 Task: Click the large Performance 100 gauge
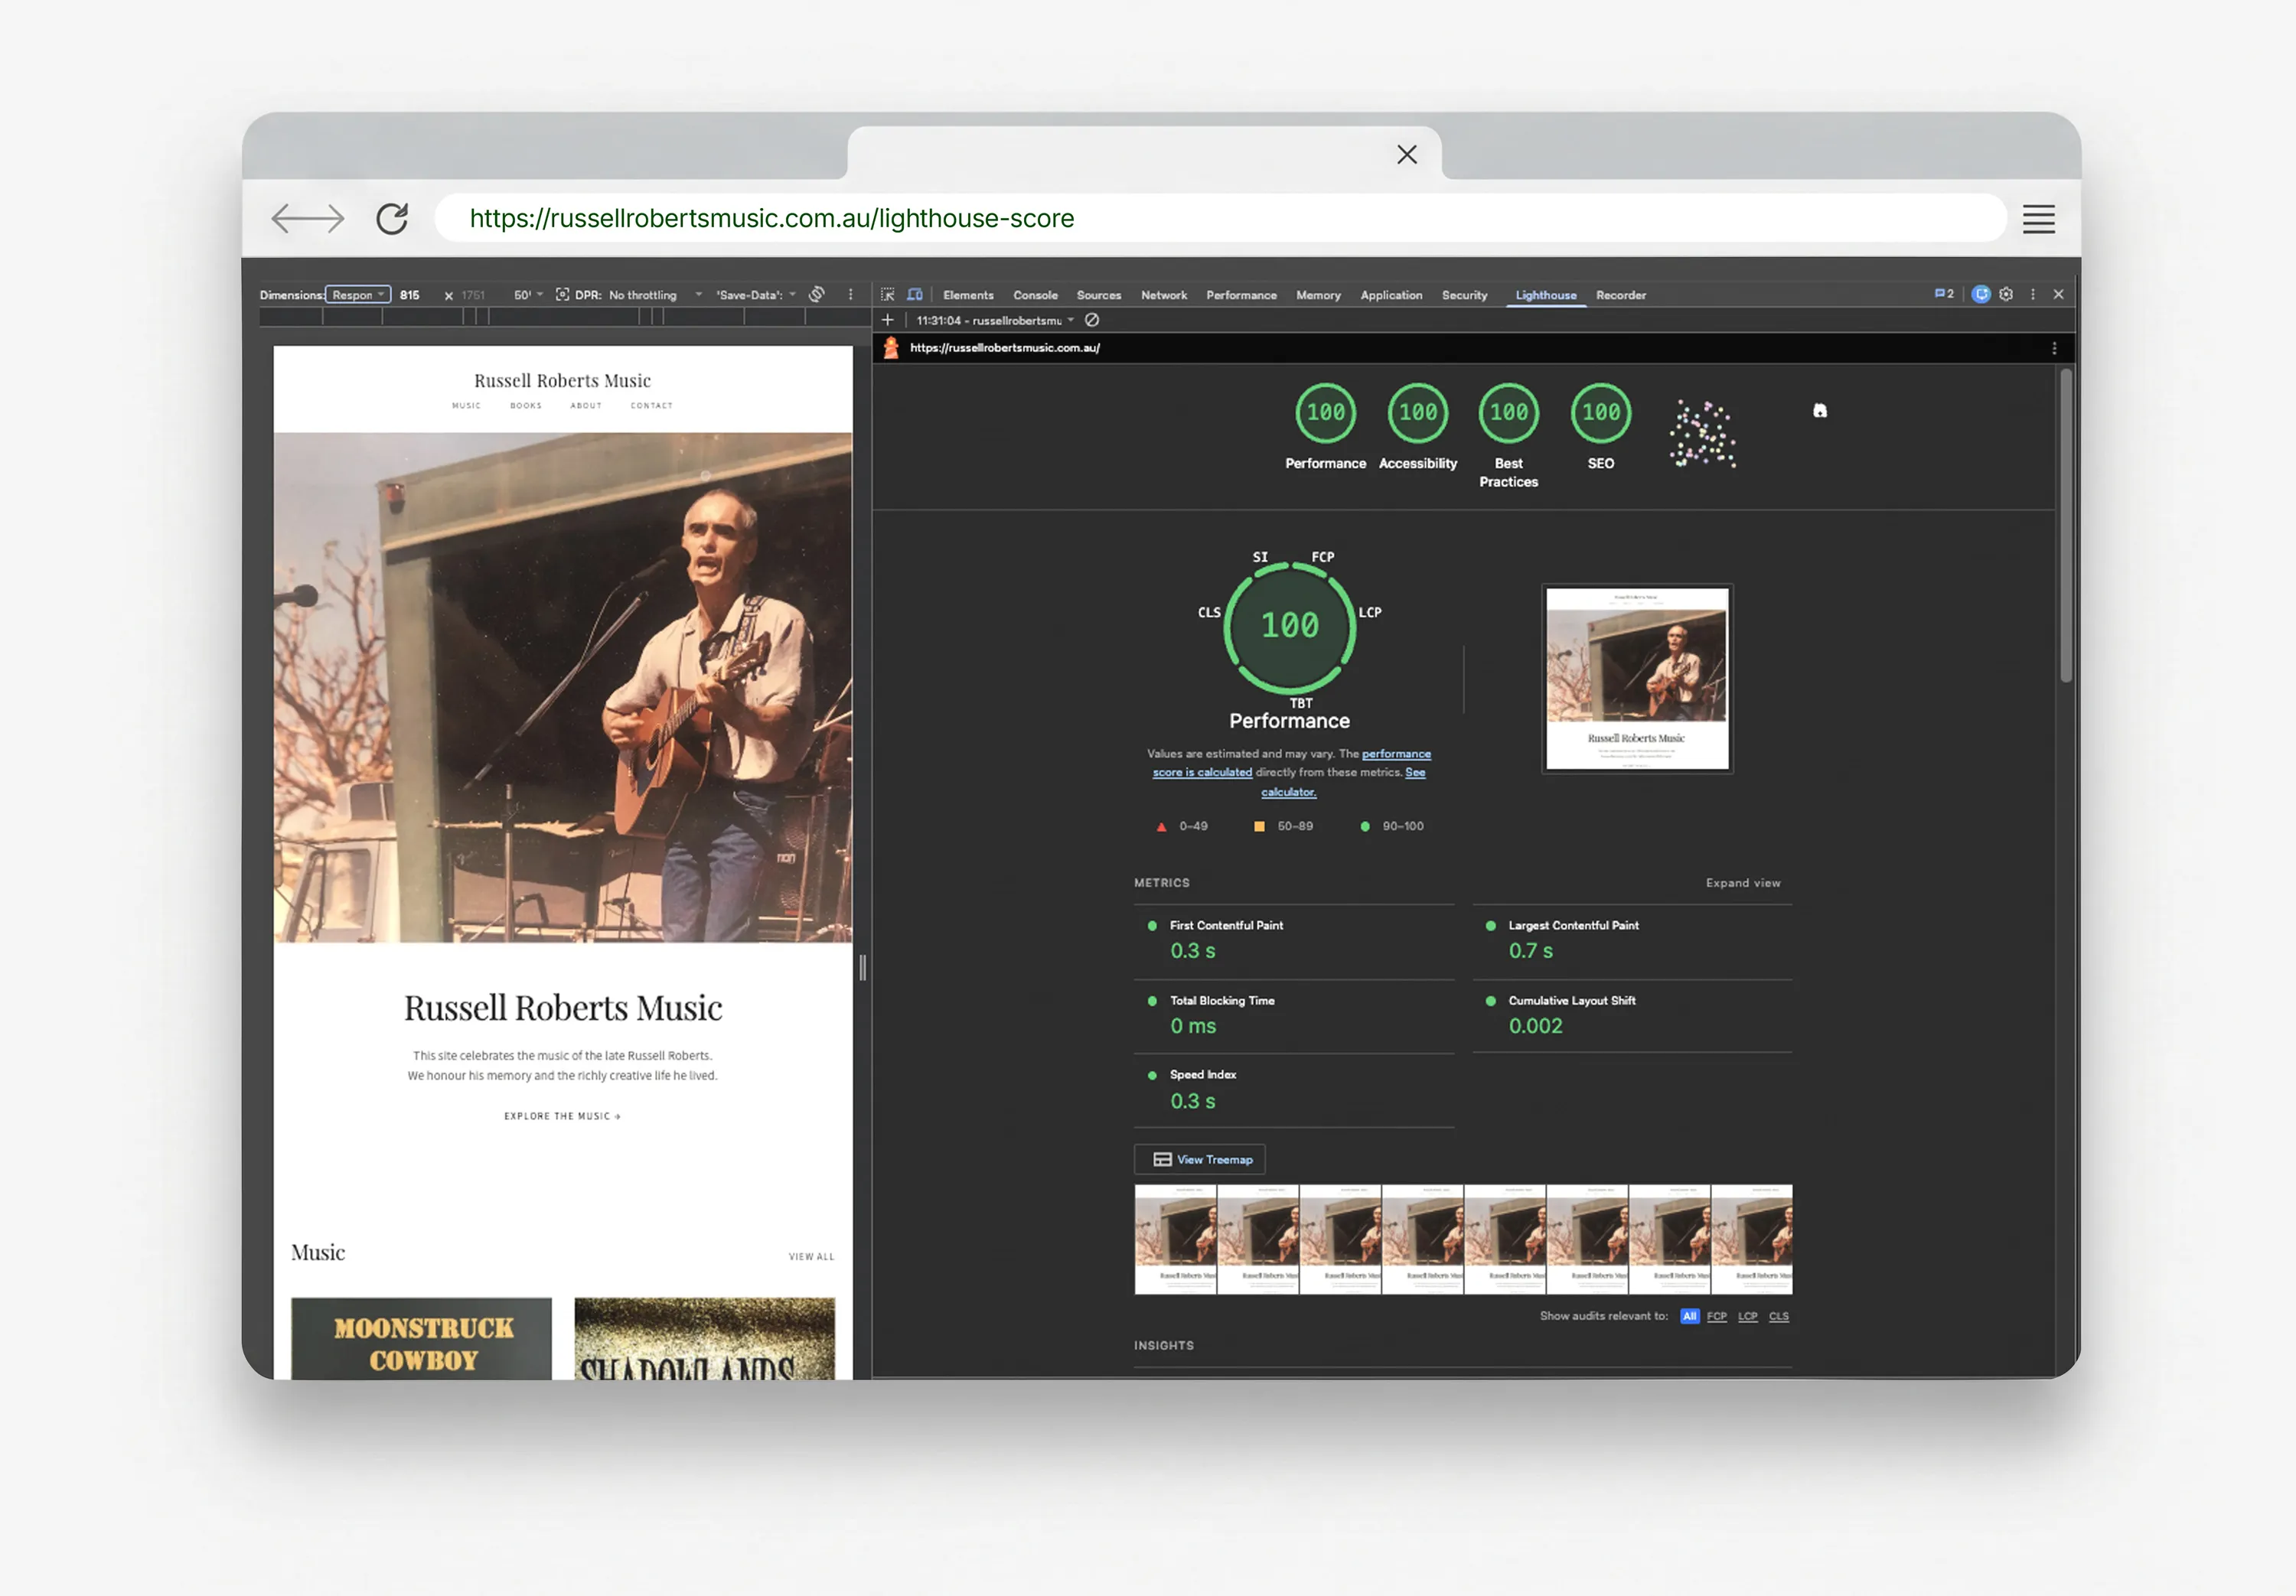(1289, 627)
